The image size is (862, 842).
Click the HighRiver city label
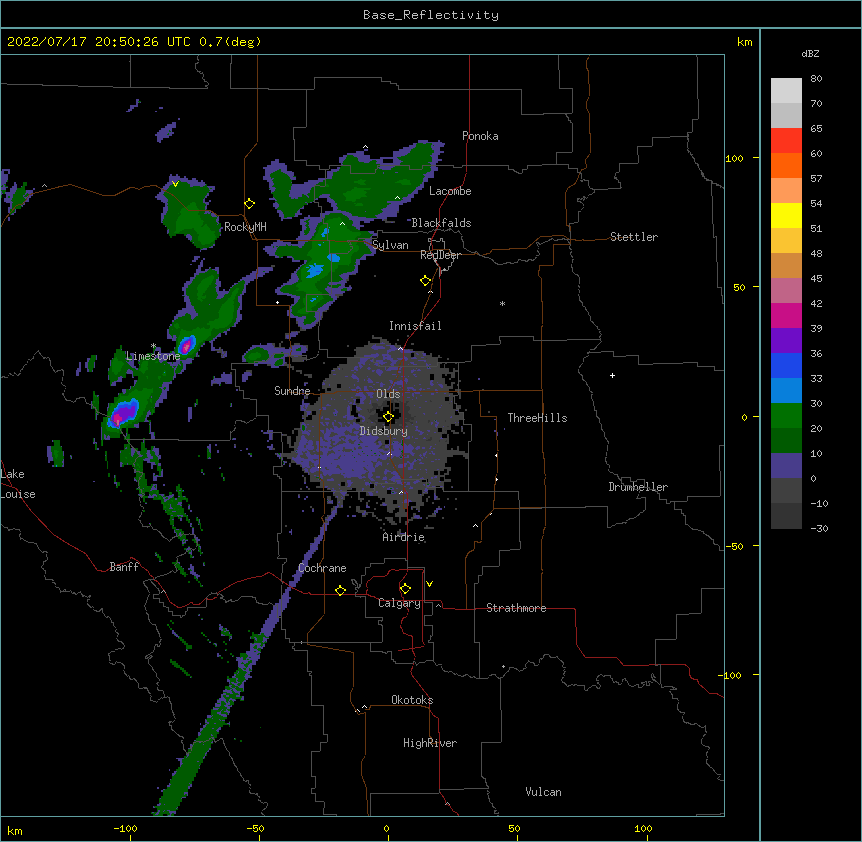(430, 743)
